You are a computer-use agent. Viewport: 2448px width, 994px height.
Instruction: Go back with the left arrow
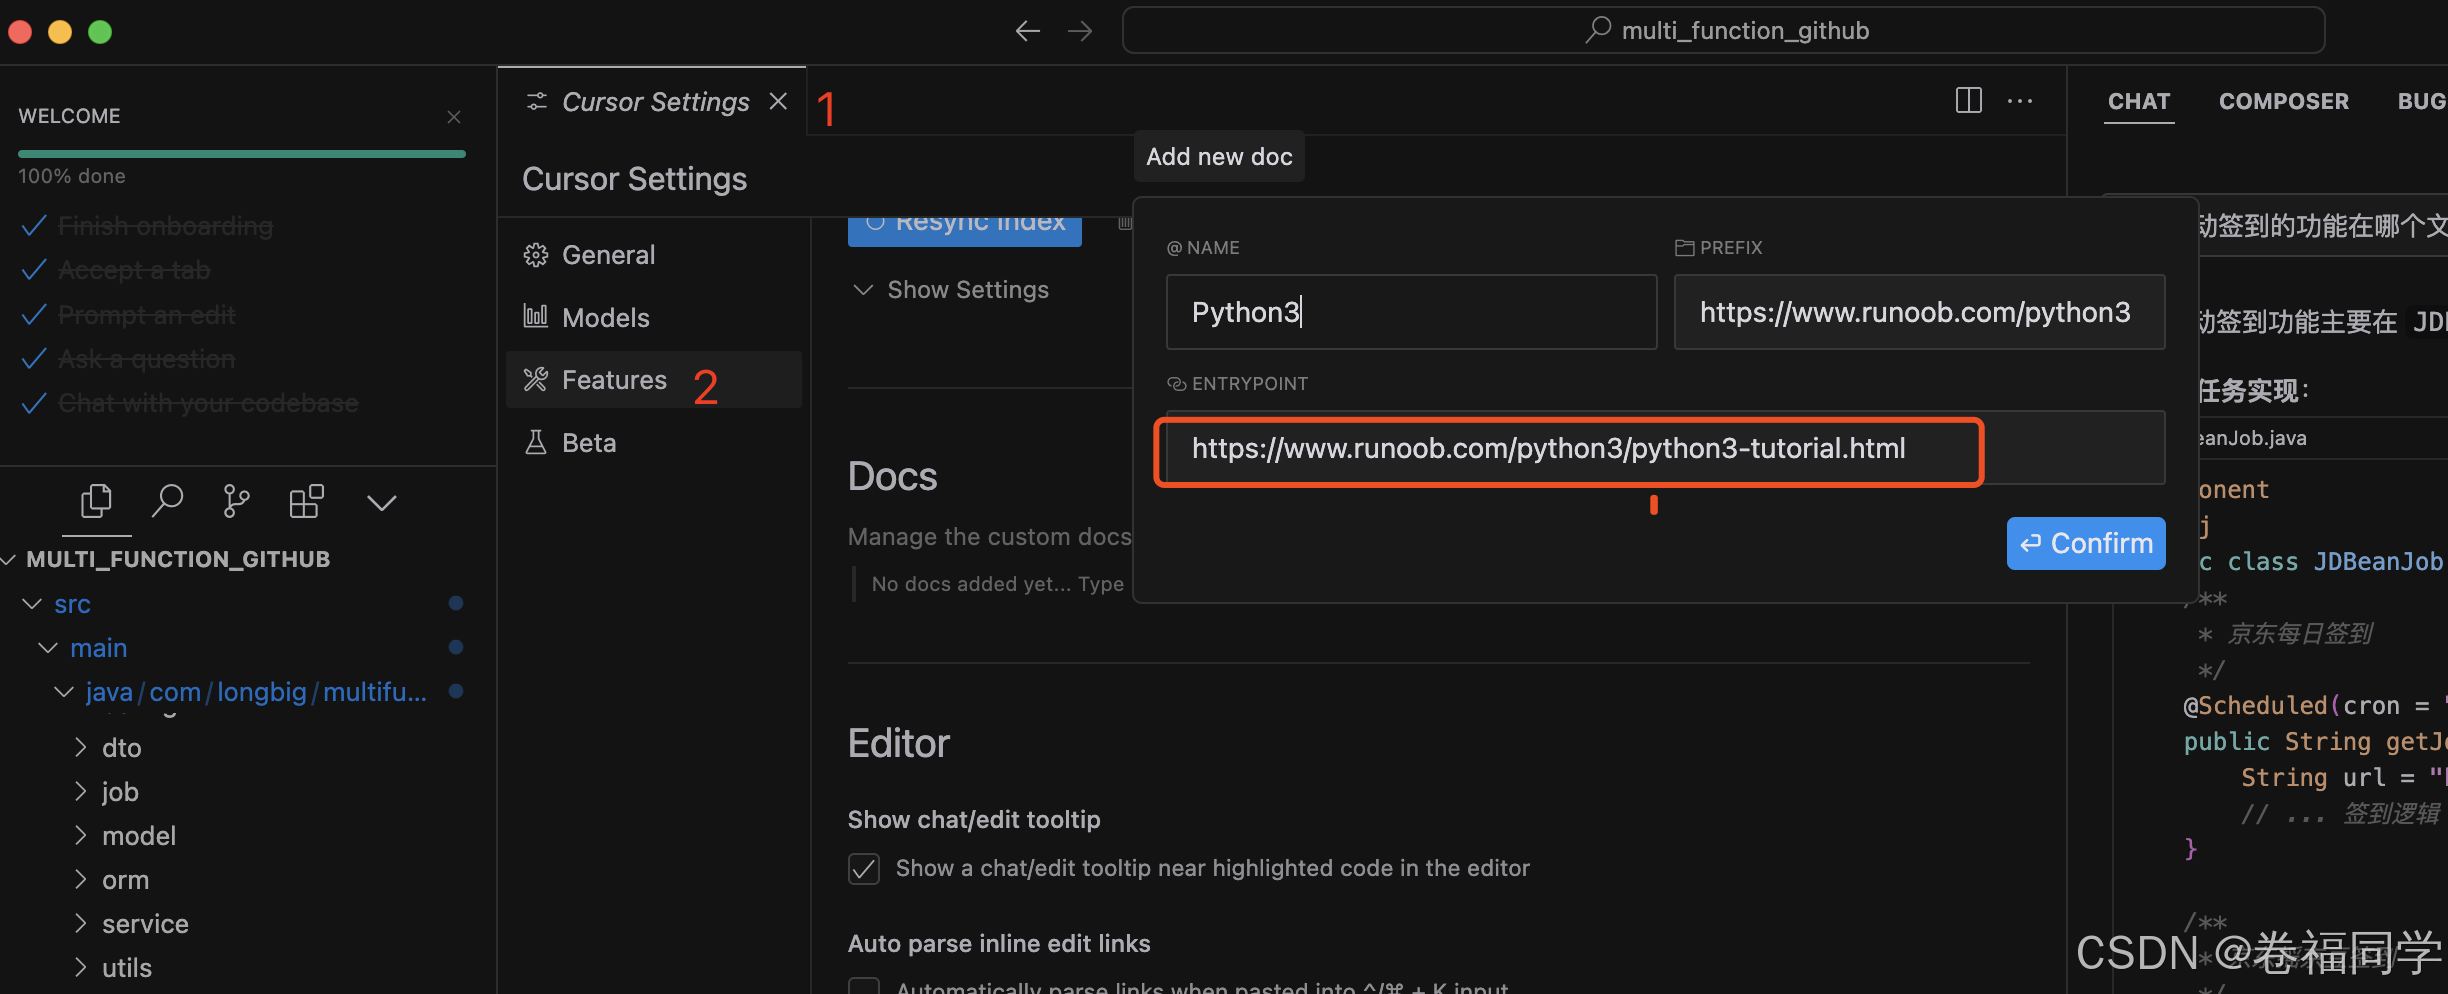tap(1027, 31)
